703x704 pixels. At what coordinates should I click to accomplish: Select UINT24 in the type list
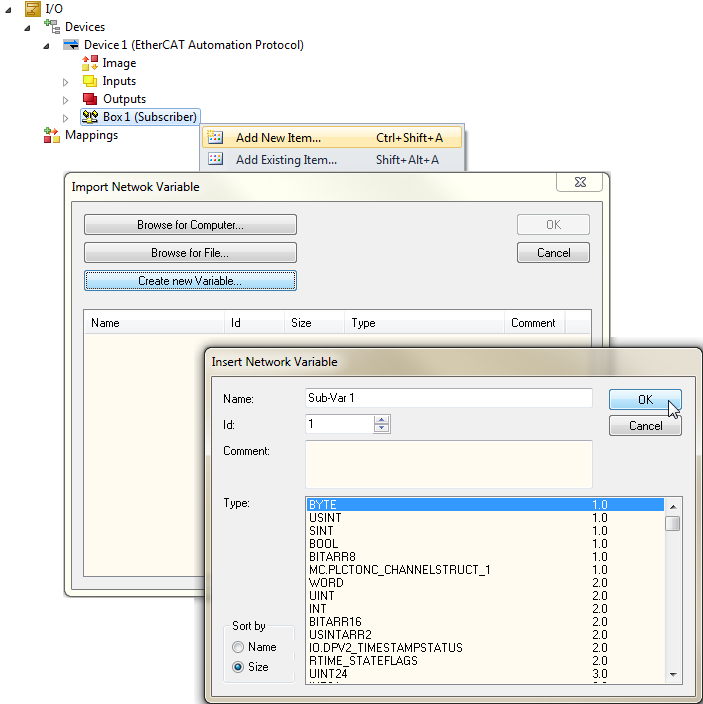pyautogui.click(x=485, y=674)
